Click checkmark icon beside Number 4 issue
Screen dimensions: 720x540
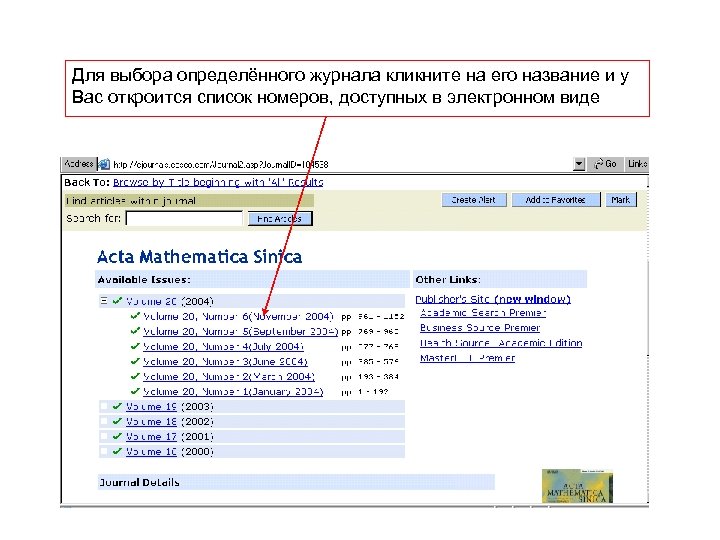(x=135, y=346)
